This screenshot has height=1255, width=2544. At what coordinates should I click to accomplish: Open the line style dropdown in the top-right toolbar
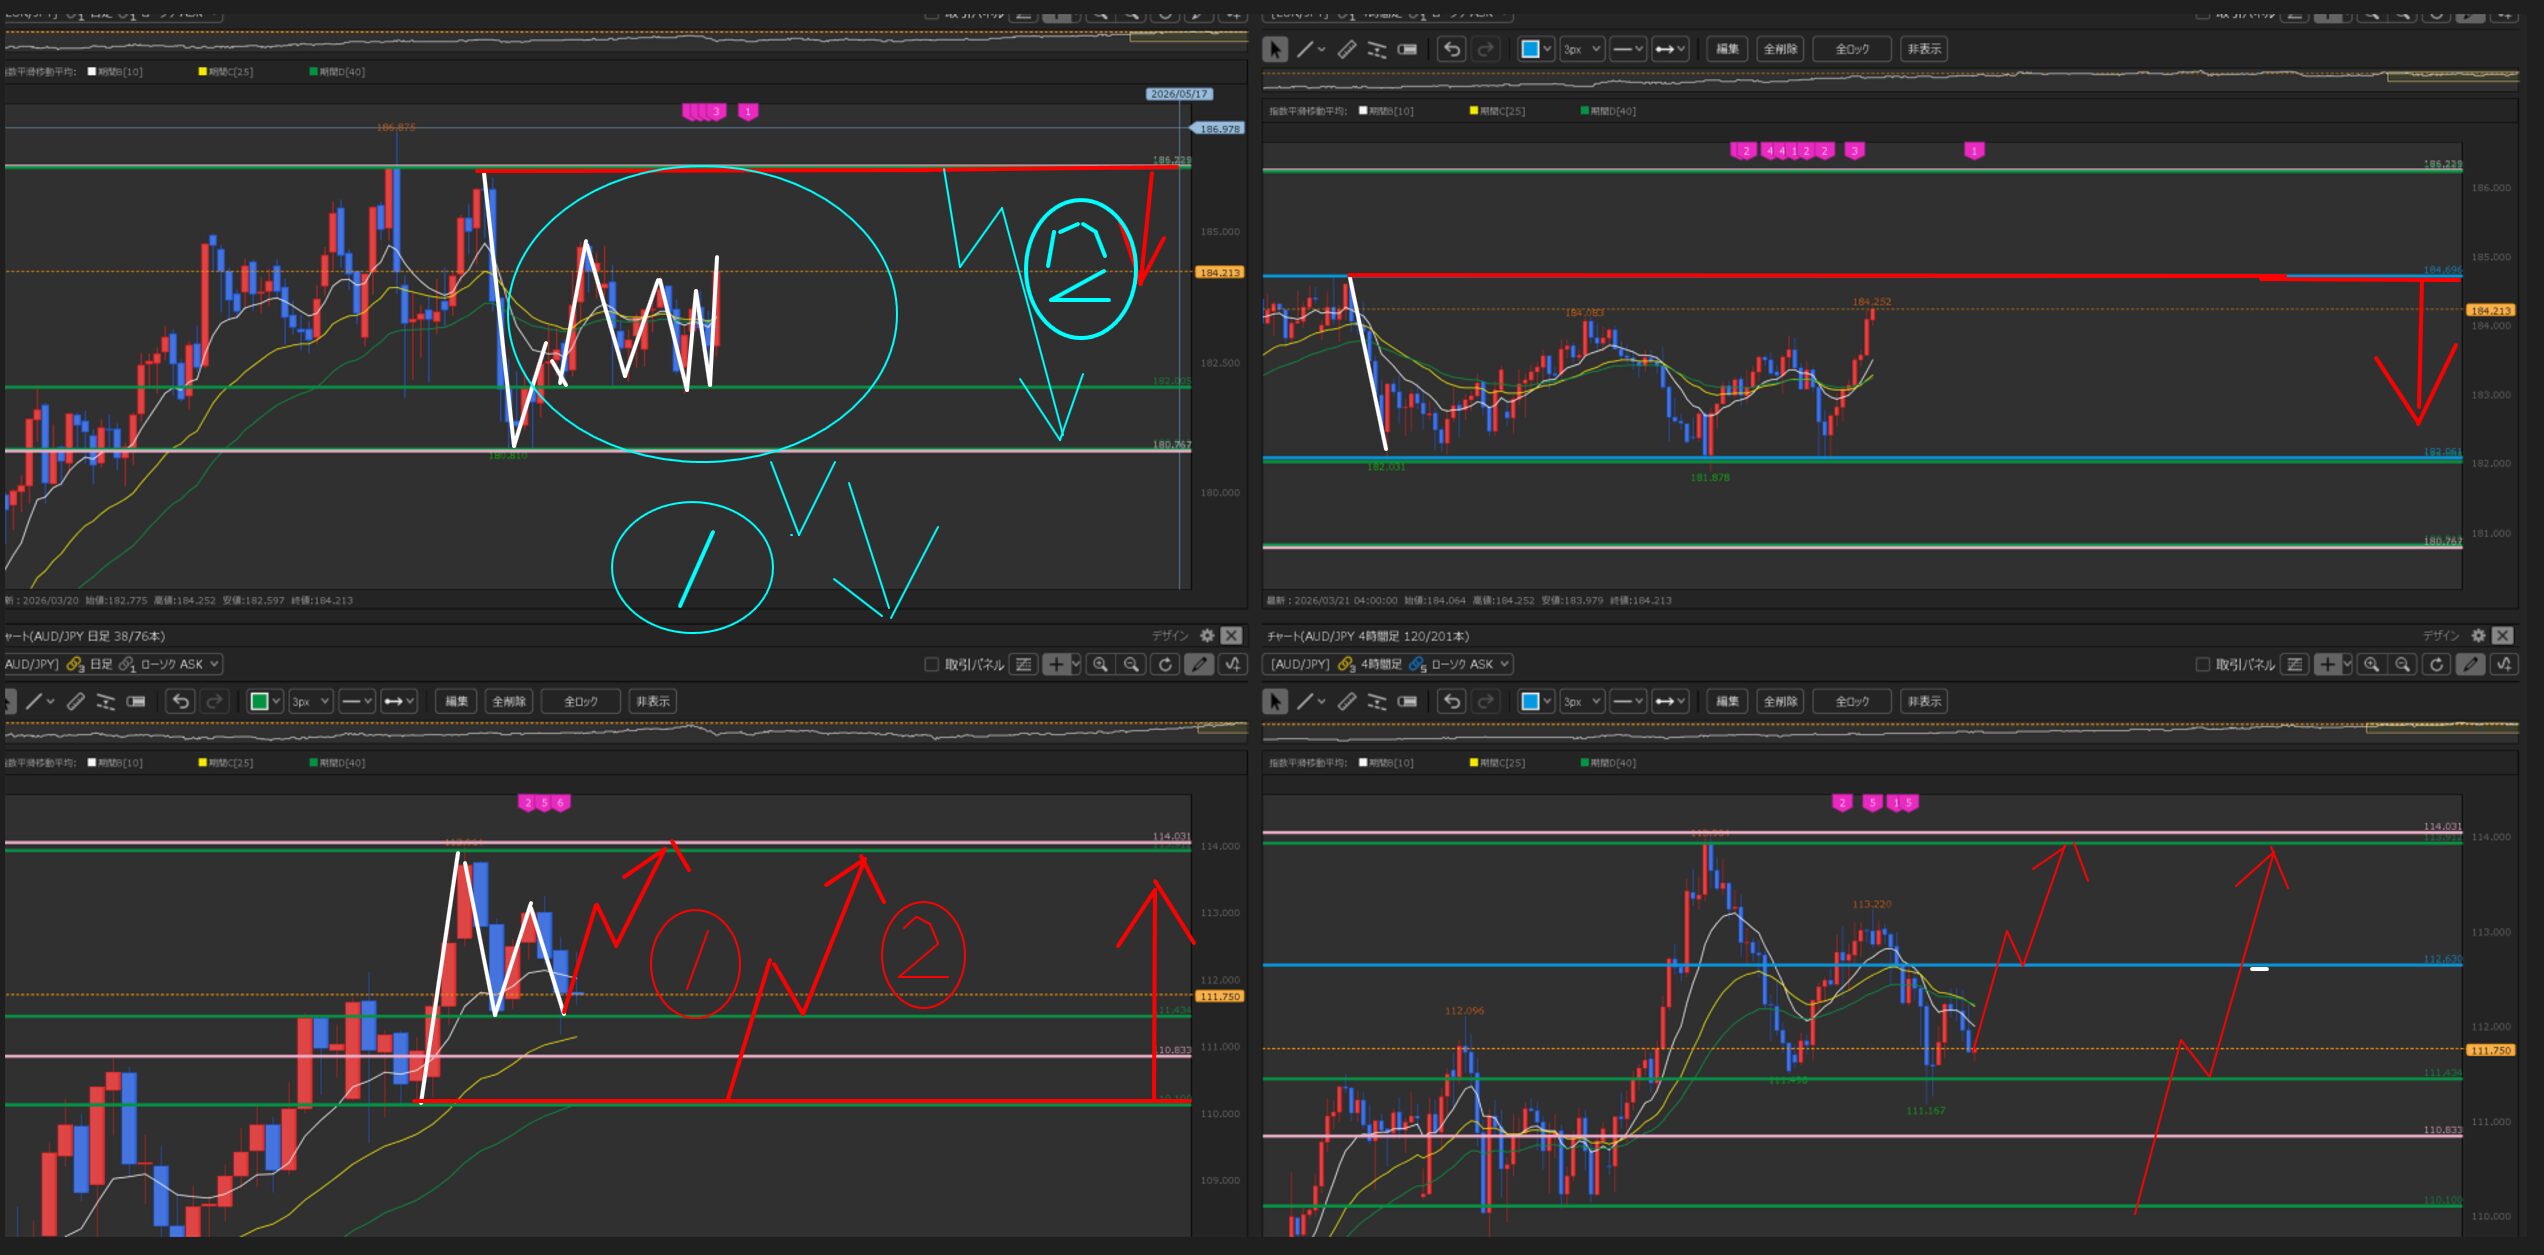click(1627, 49)
